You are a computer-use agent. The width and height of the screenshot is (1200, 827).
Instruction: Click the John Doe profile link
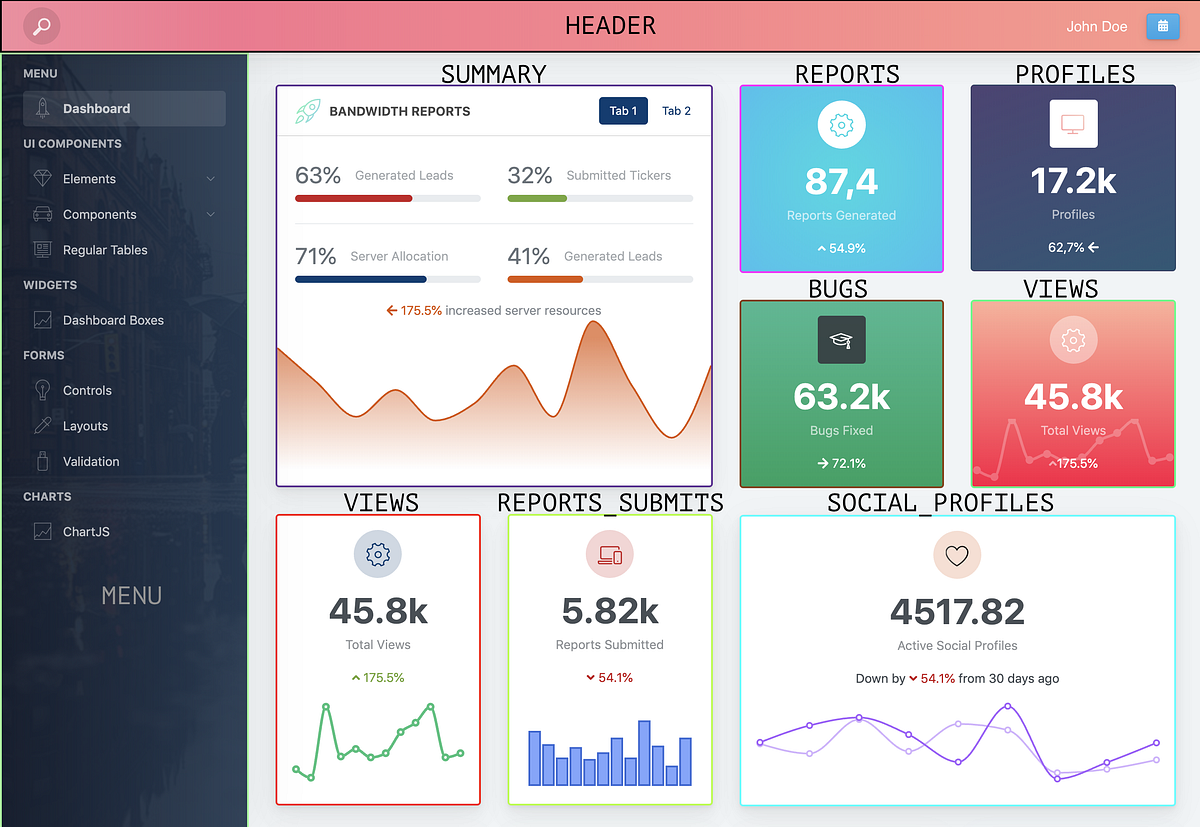point(1096,26)
